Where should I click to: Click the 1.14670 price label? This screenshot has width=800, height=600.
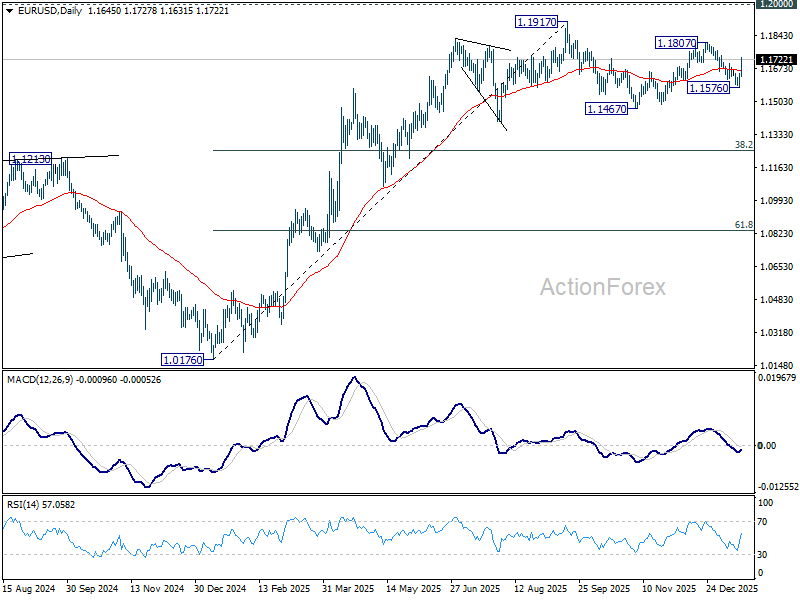pyautogui.click(x=606, y=109)
